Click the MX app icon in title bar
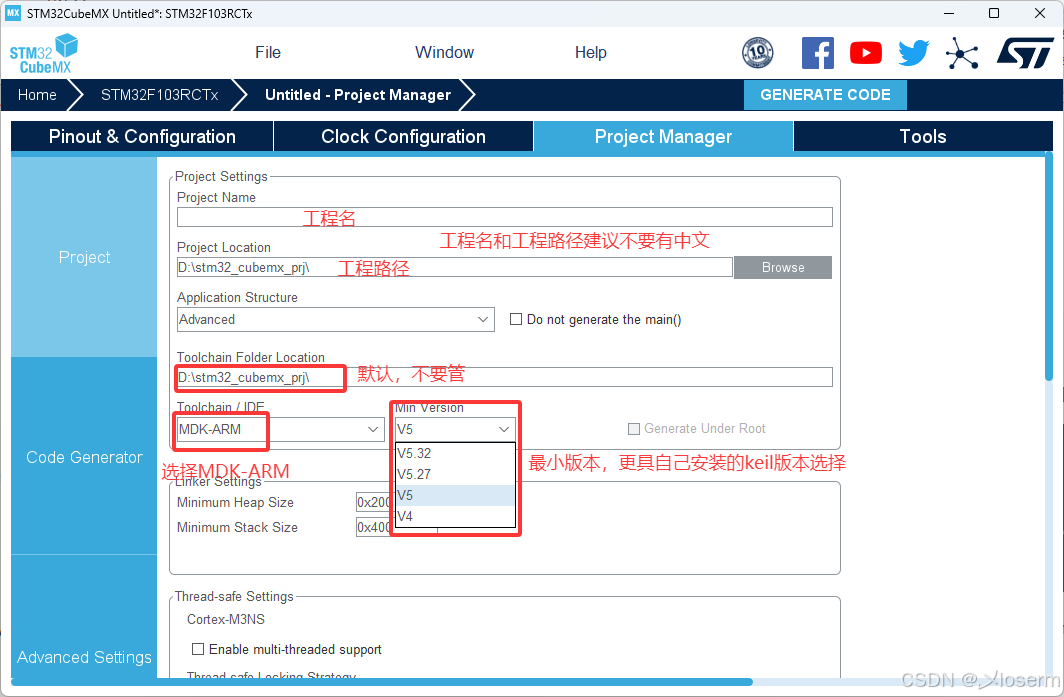The image size is (1064, 697). tap(13, 13)
